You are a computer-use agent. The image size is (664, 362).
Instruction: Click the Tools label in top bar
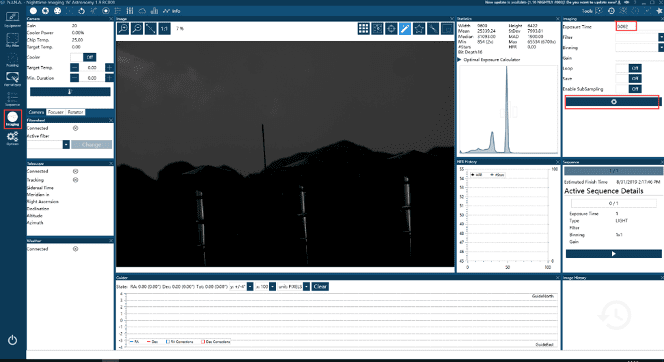point(587,11)
